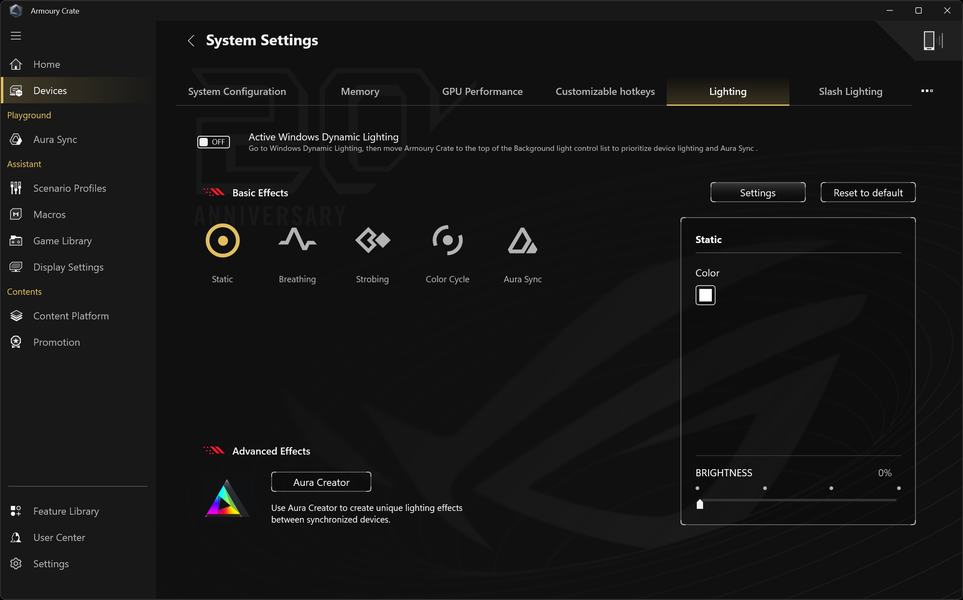Click the 0% brightness value
Image resolution: width=963 pixels, height=600 pixels.
[884, 473]
